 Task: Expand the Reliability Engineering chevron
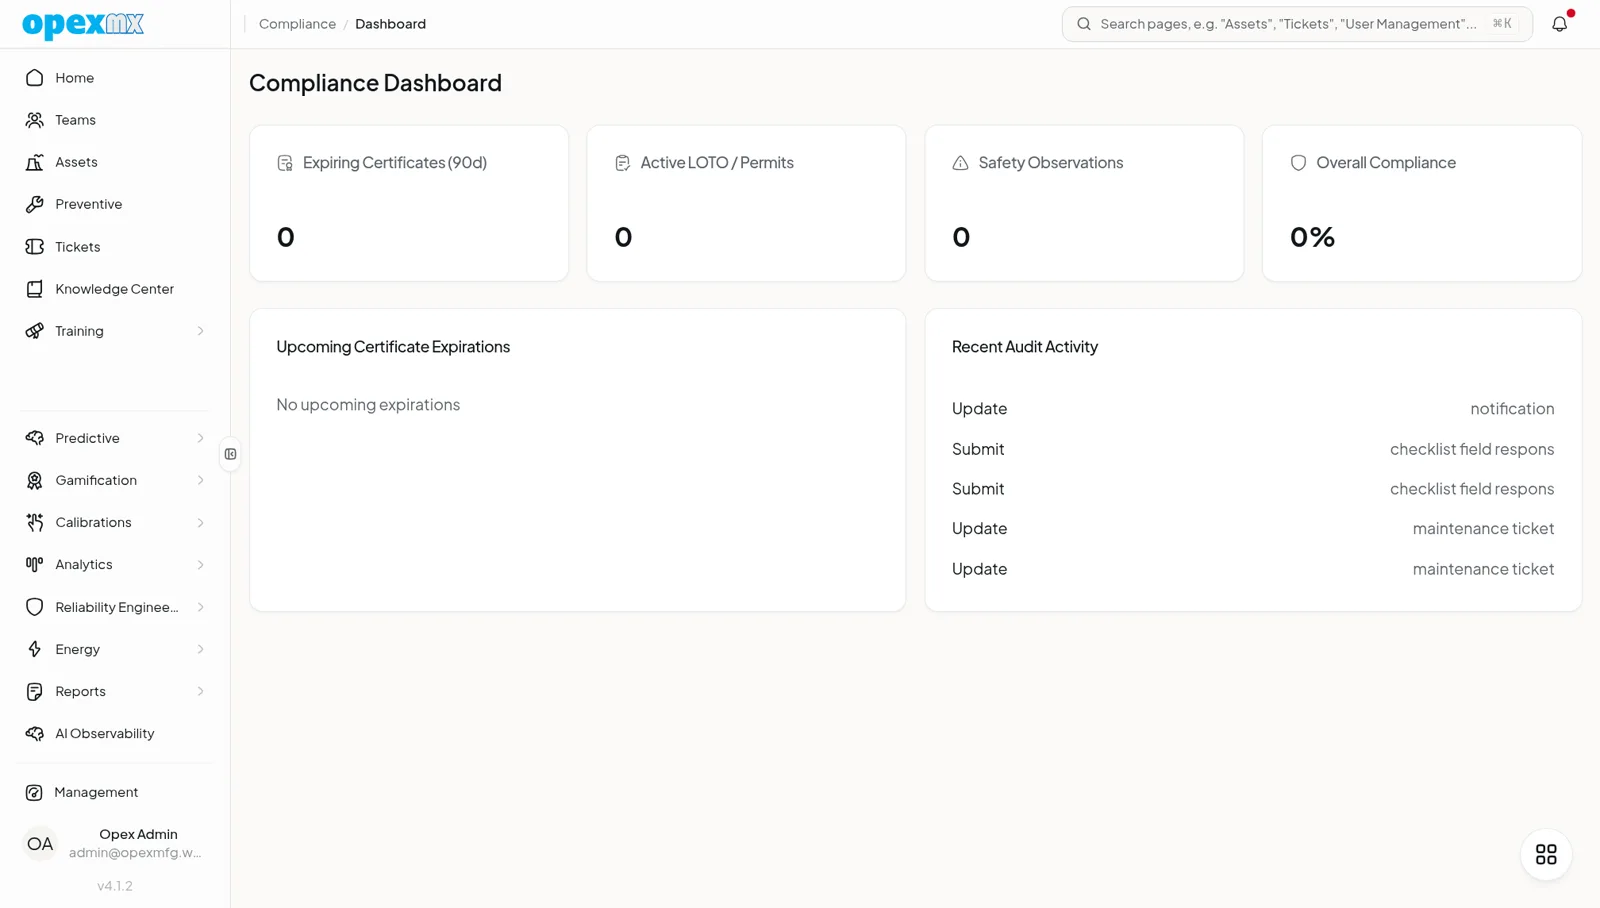click(x=200, y=607)
